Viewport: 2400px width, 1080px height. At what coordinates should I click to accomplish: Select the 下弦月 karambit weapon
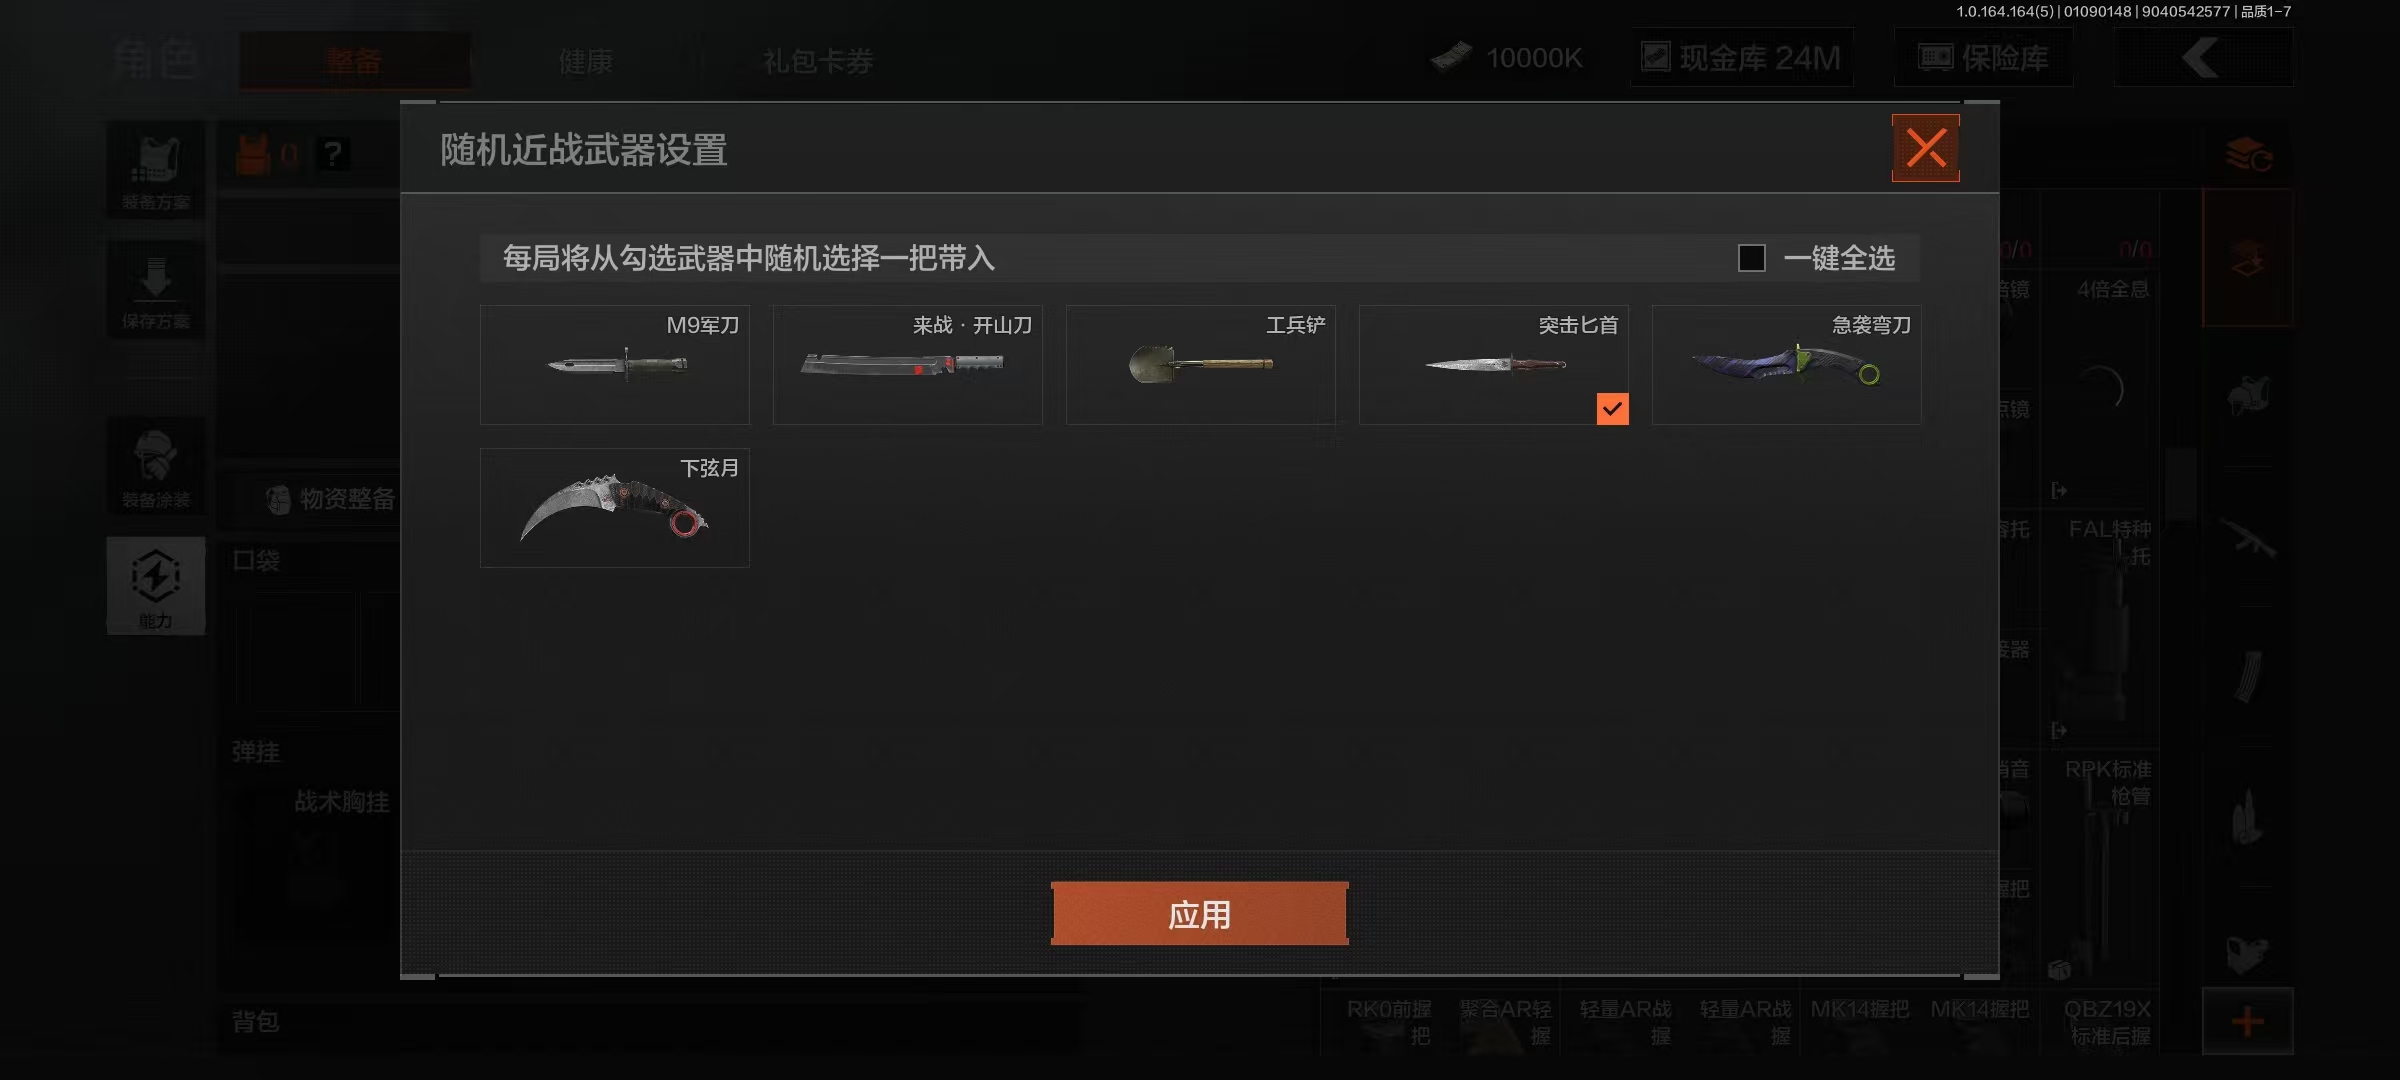pos(615,508)
